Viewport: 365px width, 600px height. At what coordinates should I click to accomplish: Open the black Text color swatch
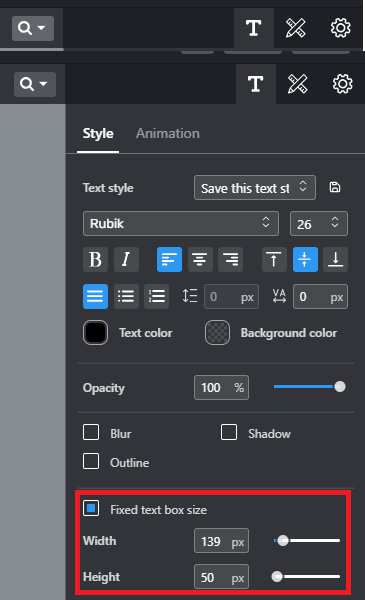pos(95,333)
